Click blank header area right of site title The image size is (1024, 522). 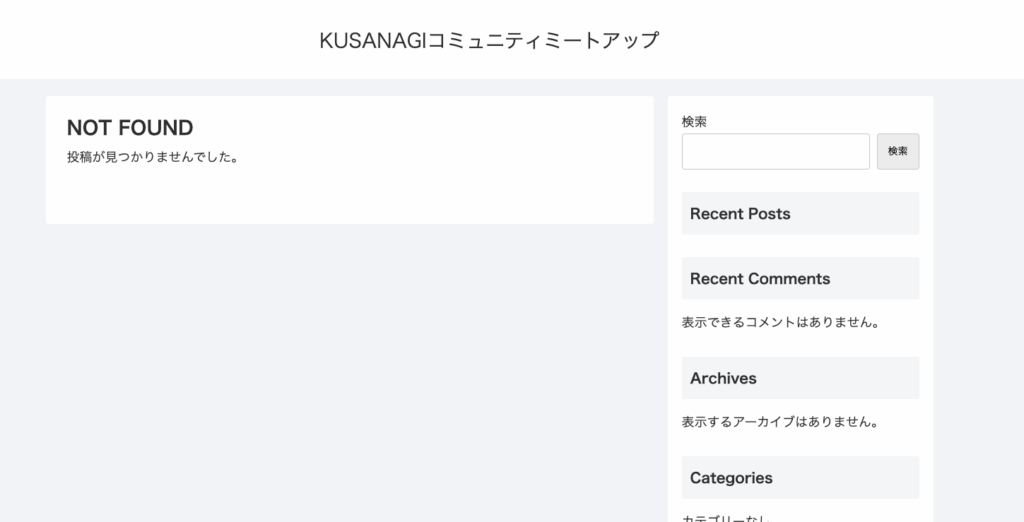click(x=850, y=40)
